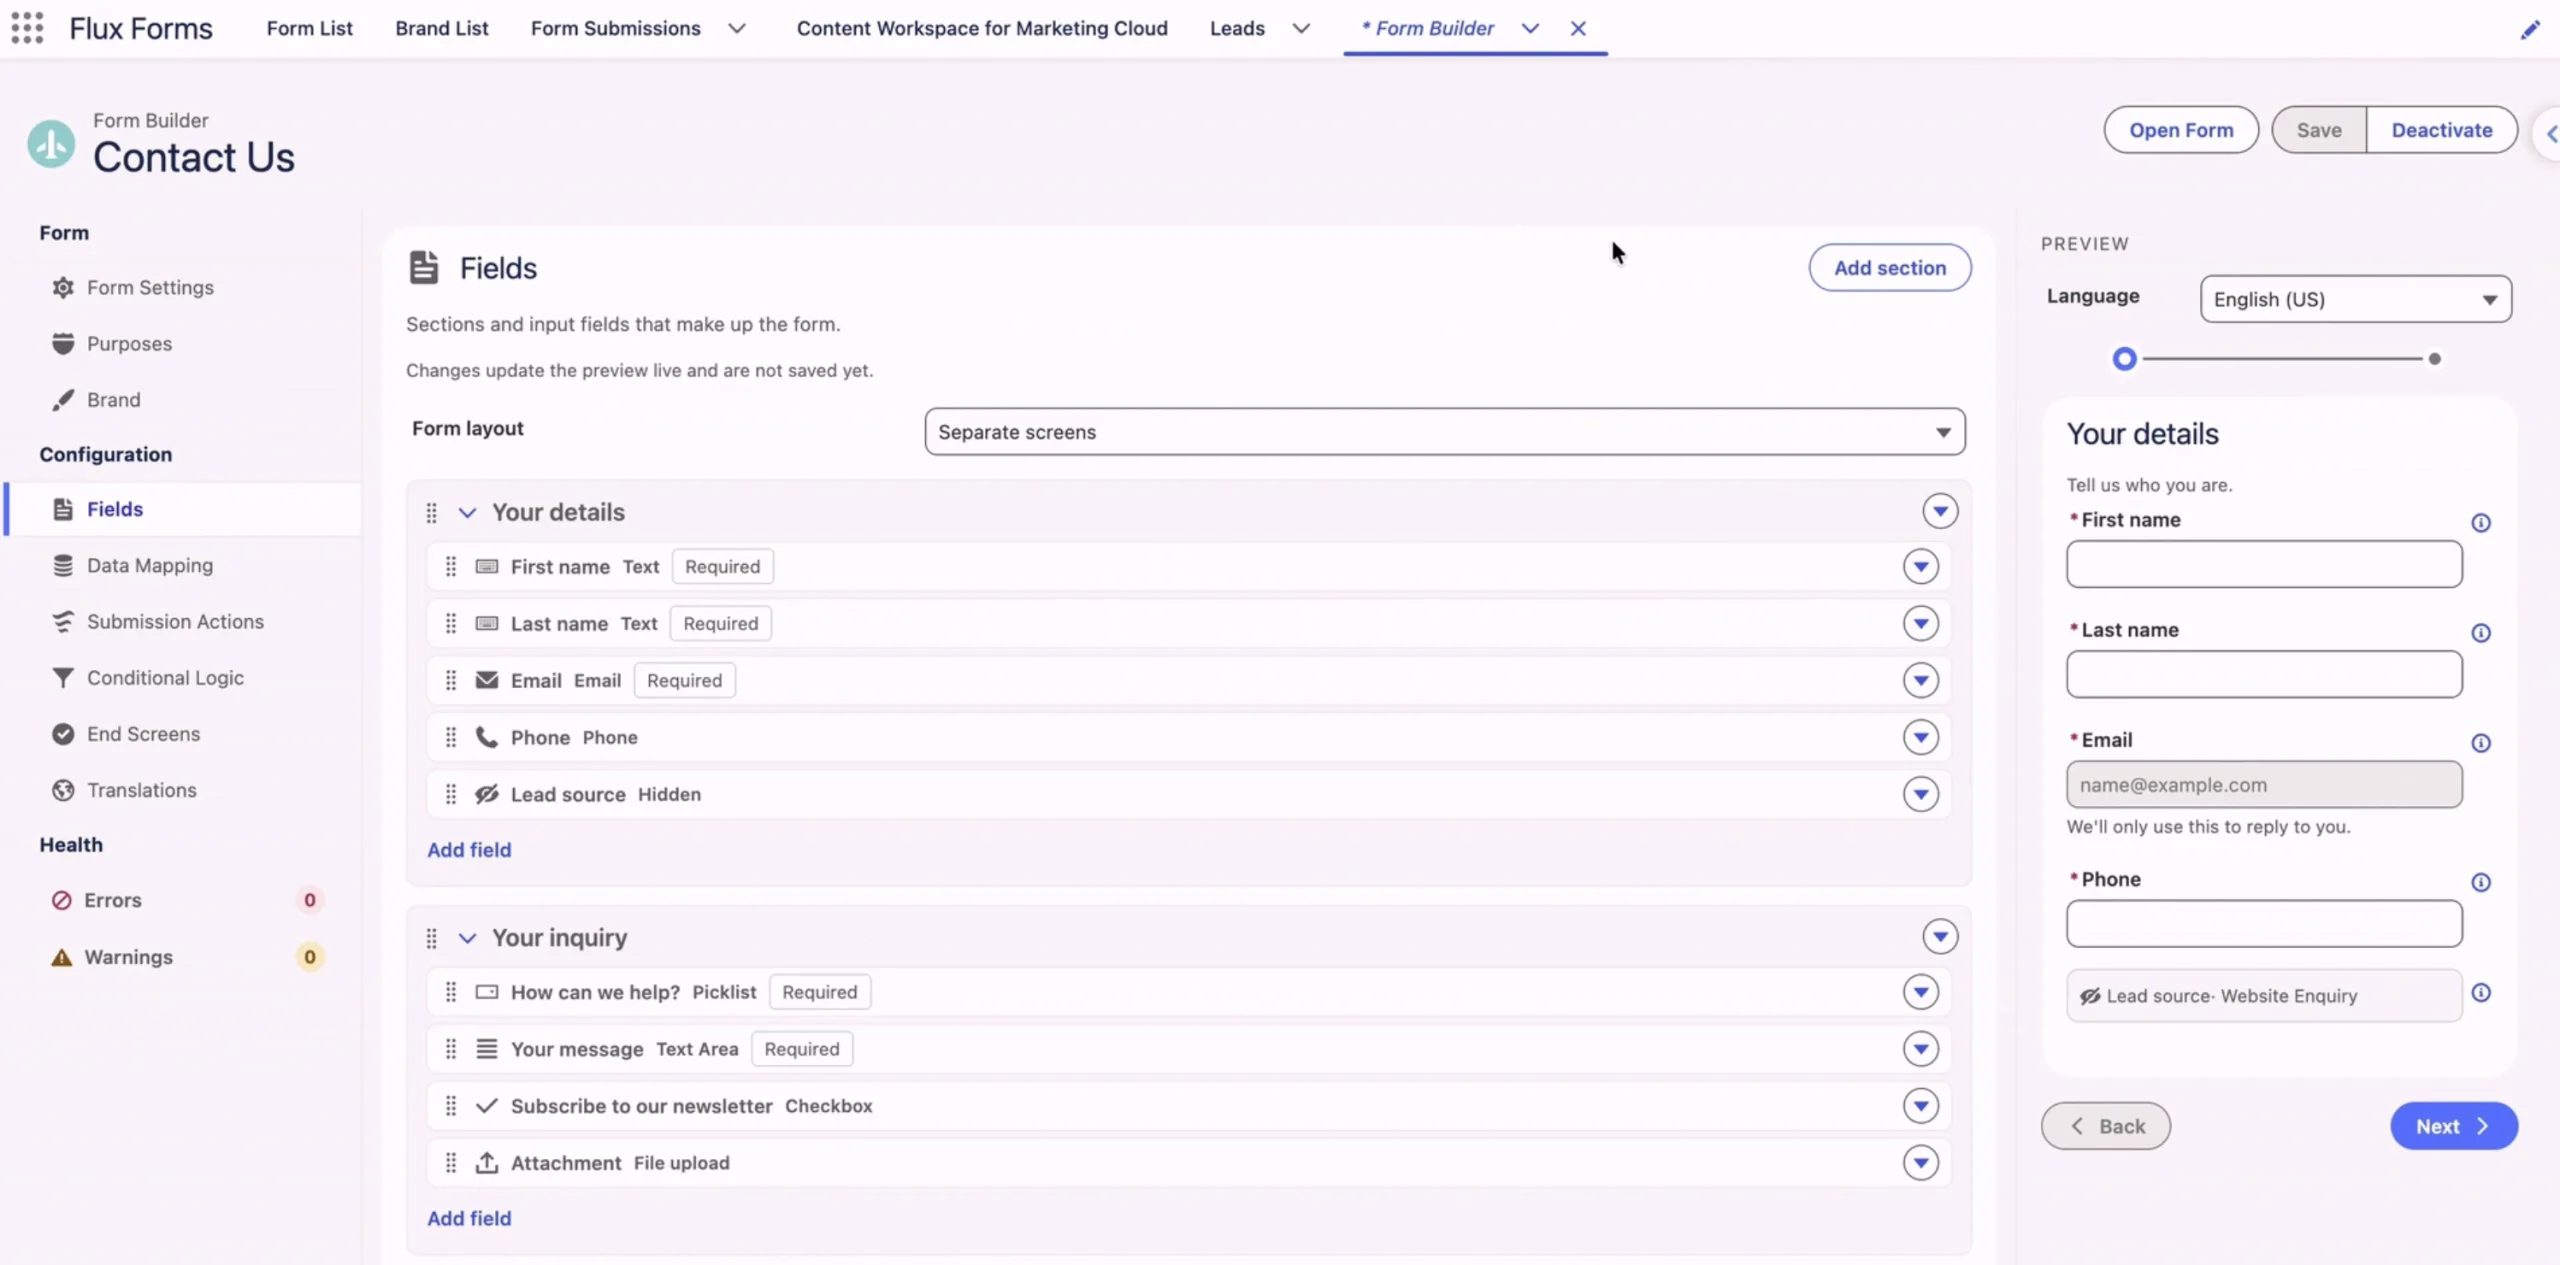Grab the drag handle of the Email field
Screen dimensions: 2560x1265
451,680
